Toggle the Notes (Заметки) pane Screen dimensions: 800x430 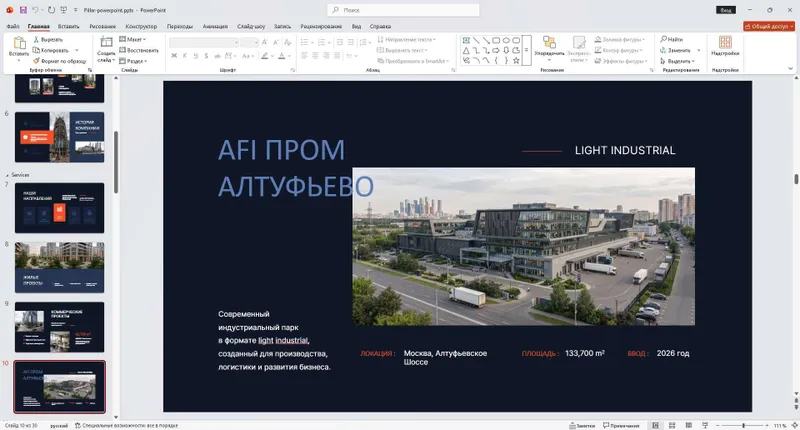pyautogui.click(x=582, y=425)
